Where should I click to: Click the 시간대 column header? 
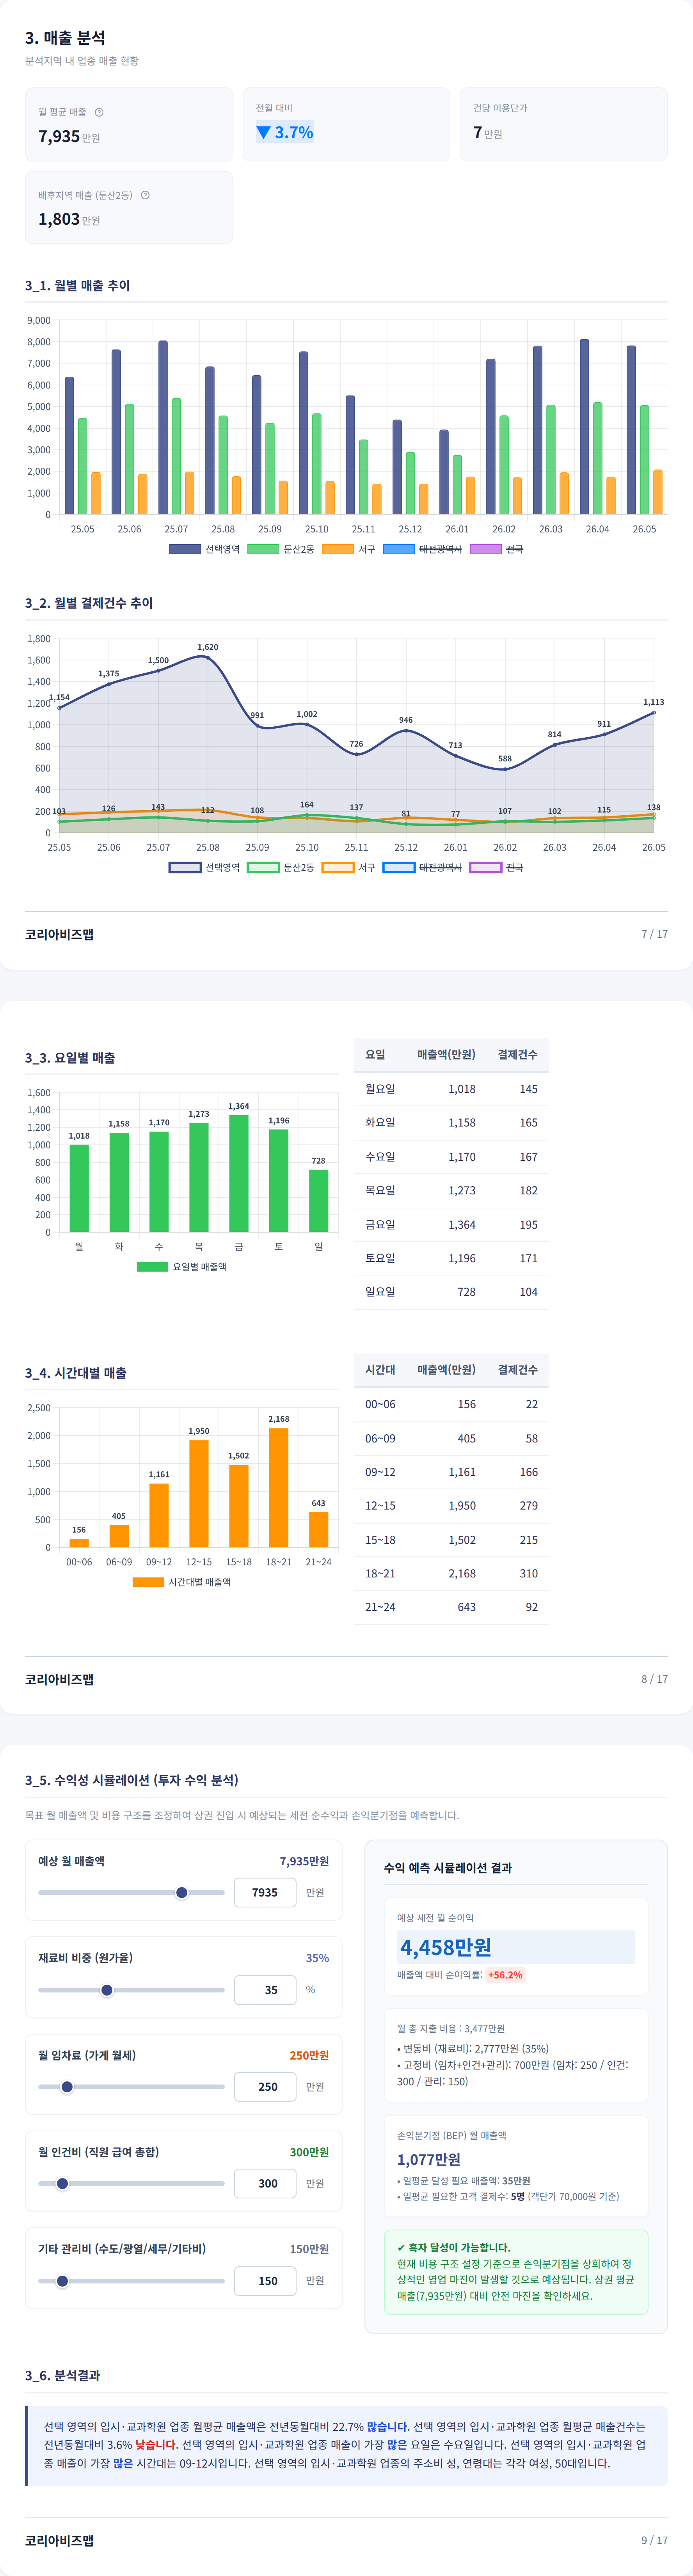380,1369
